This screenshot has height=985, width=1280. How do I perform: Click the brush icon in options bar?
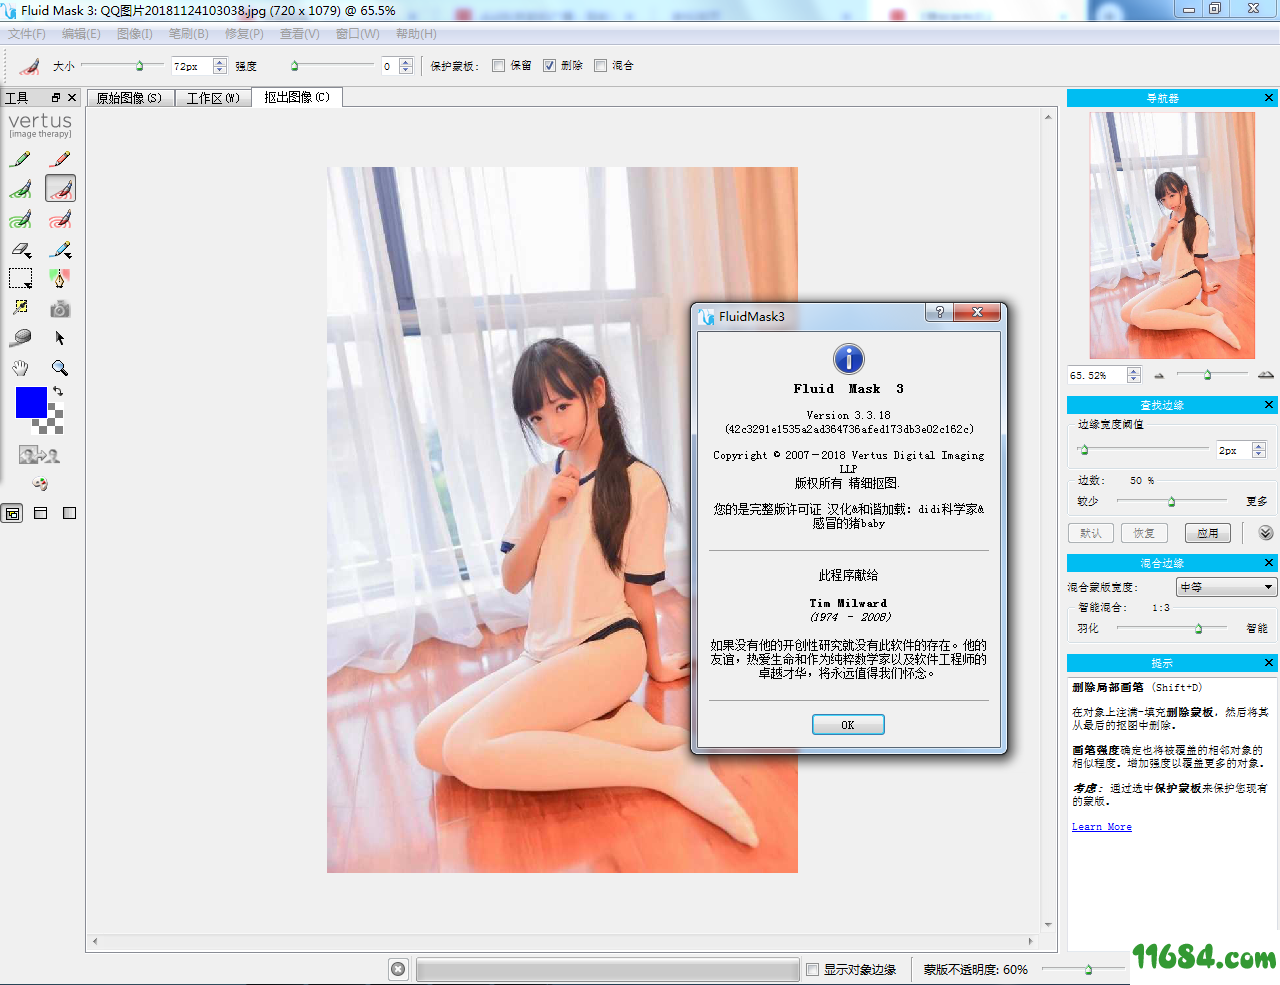30,66
